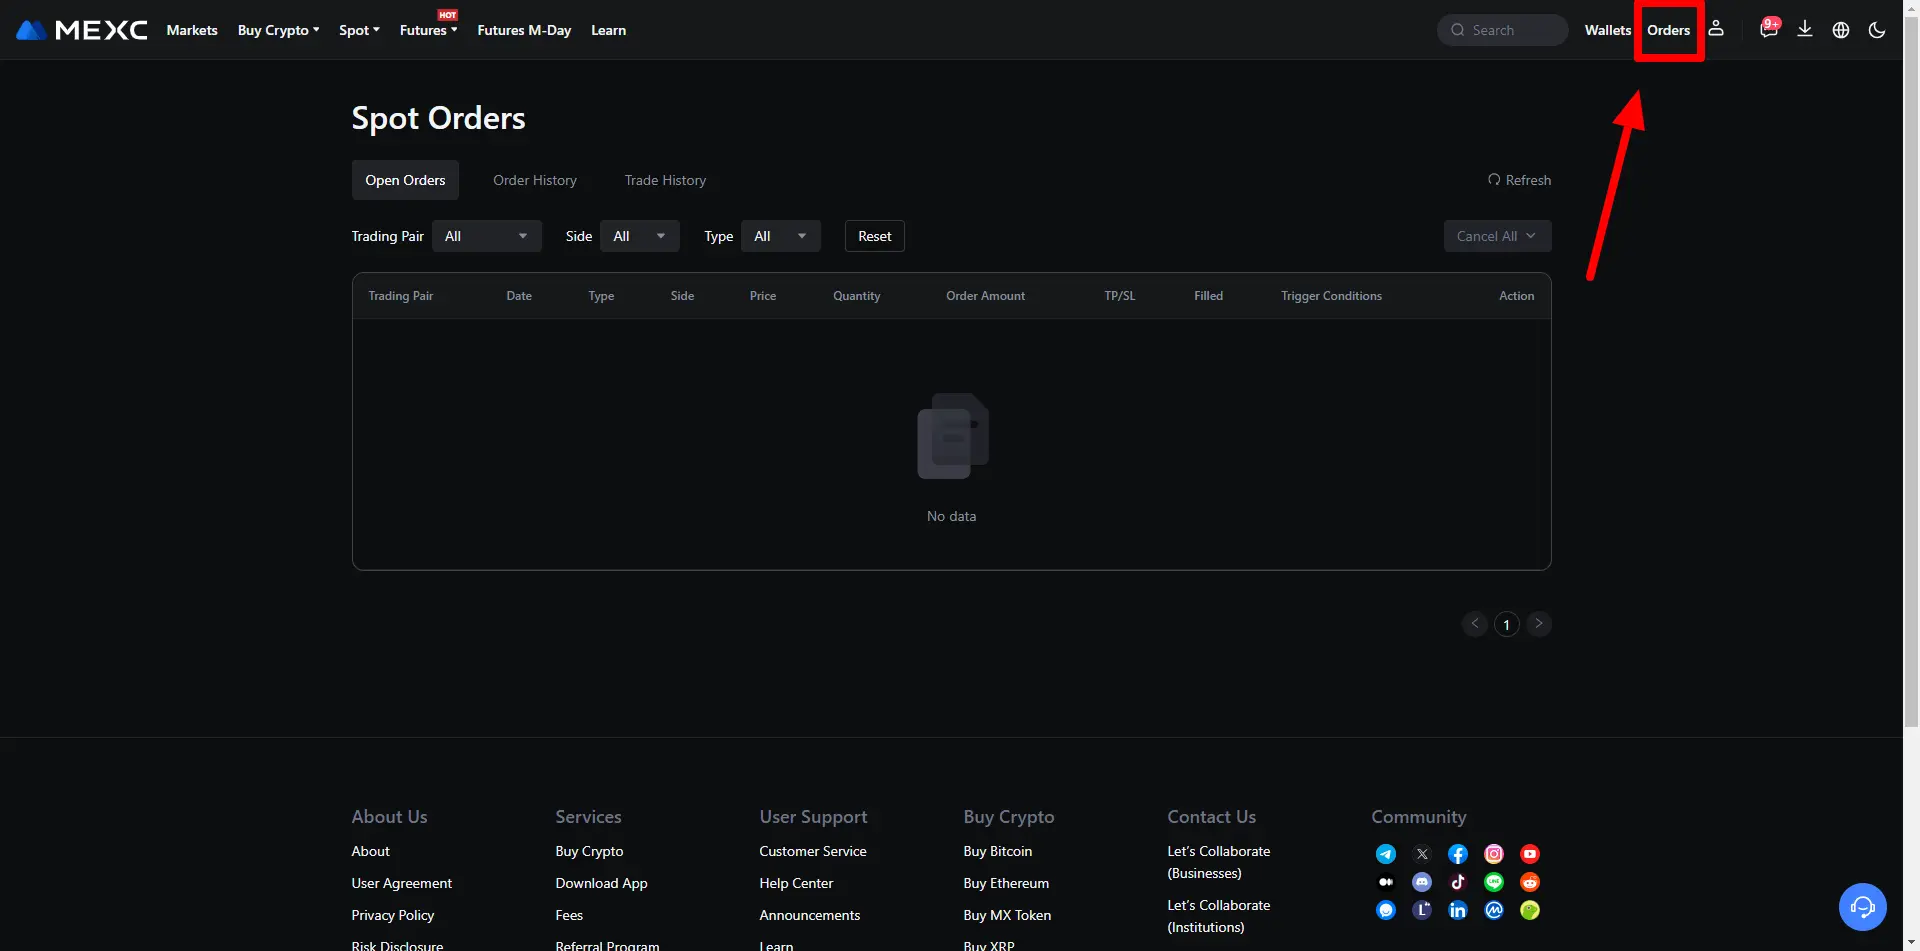Open the Discord community icon

click(1422, 882)
